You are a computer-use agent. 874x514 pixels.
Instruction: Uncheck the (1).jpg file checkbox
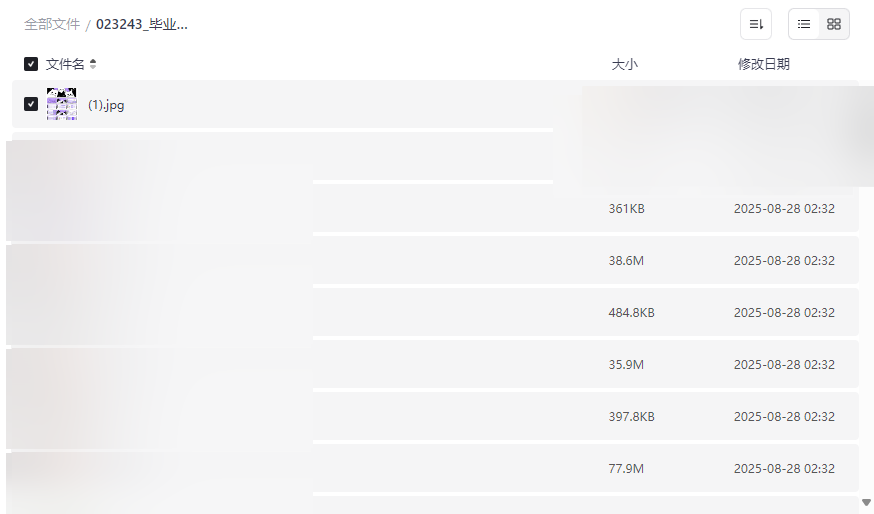pyautogui.click(x=31, y=104)
